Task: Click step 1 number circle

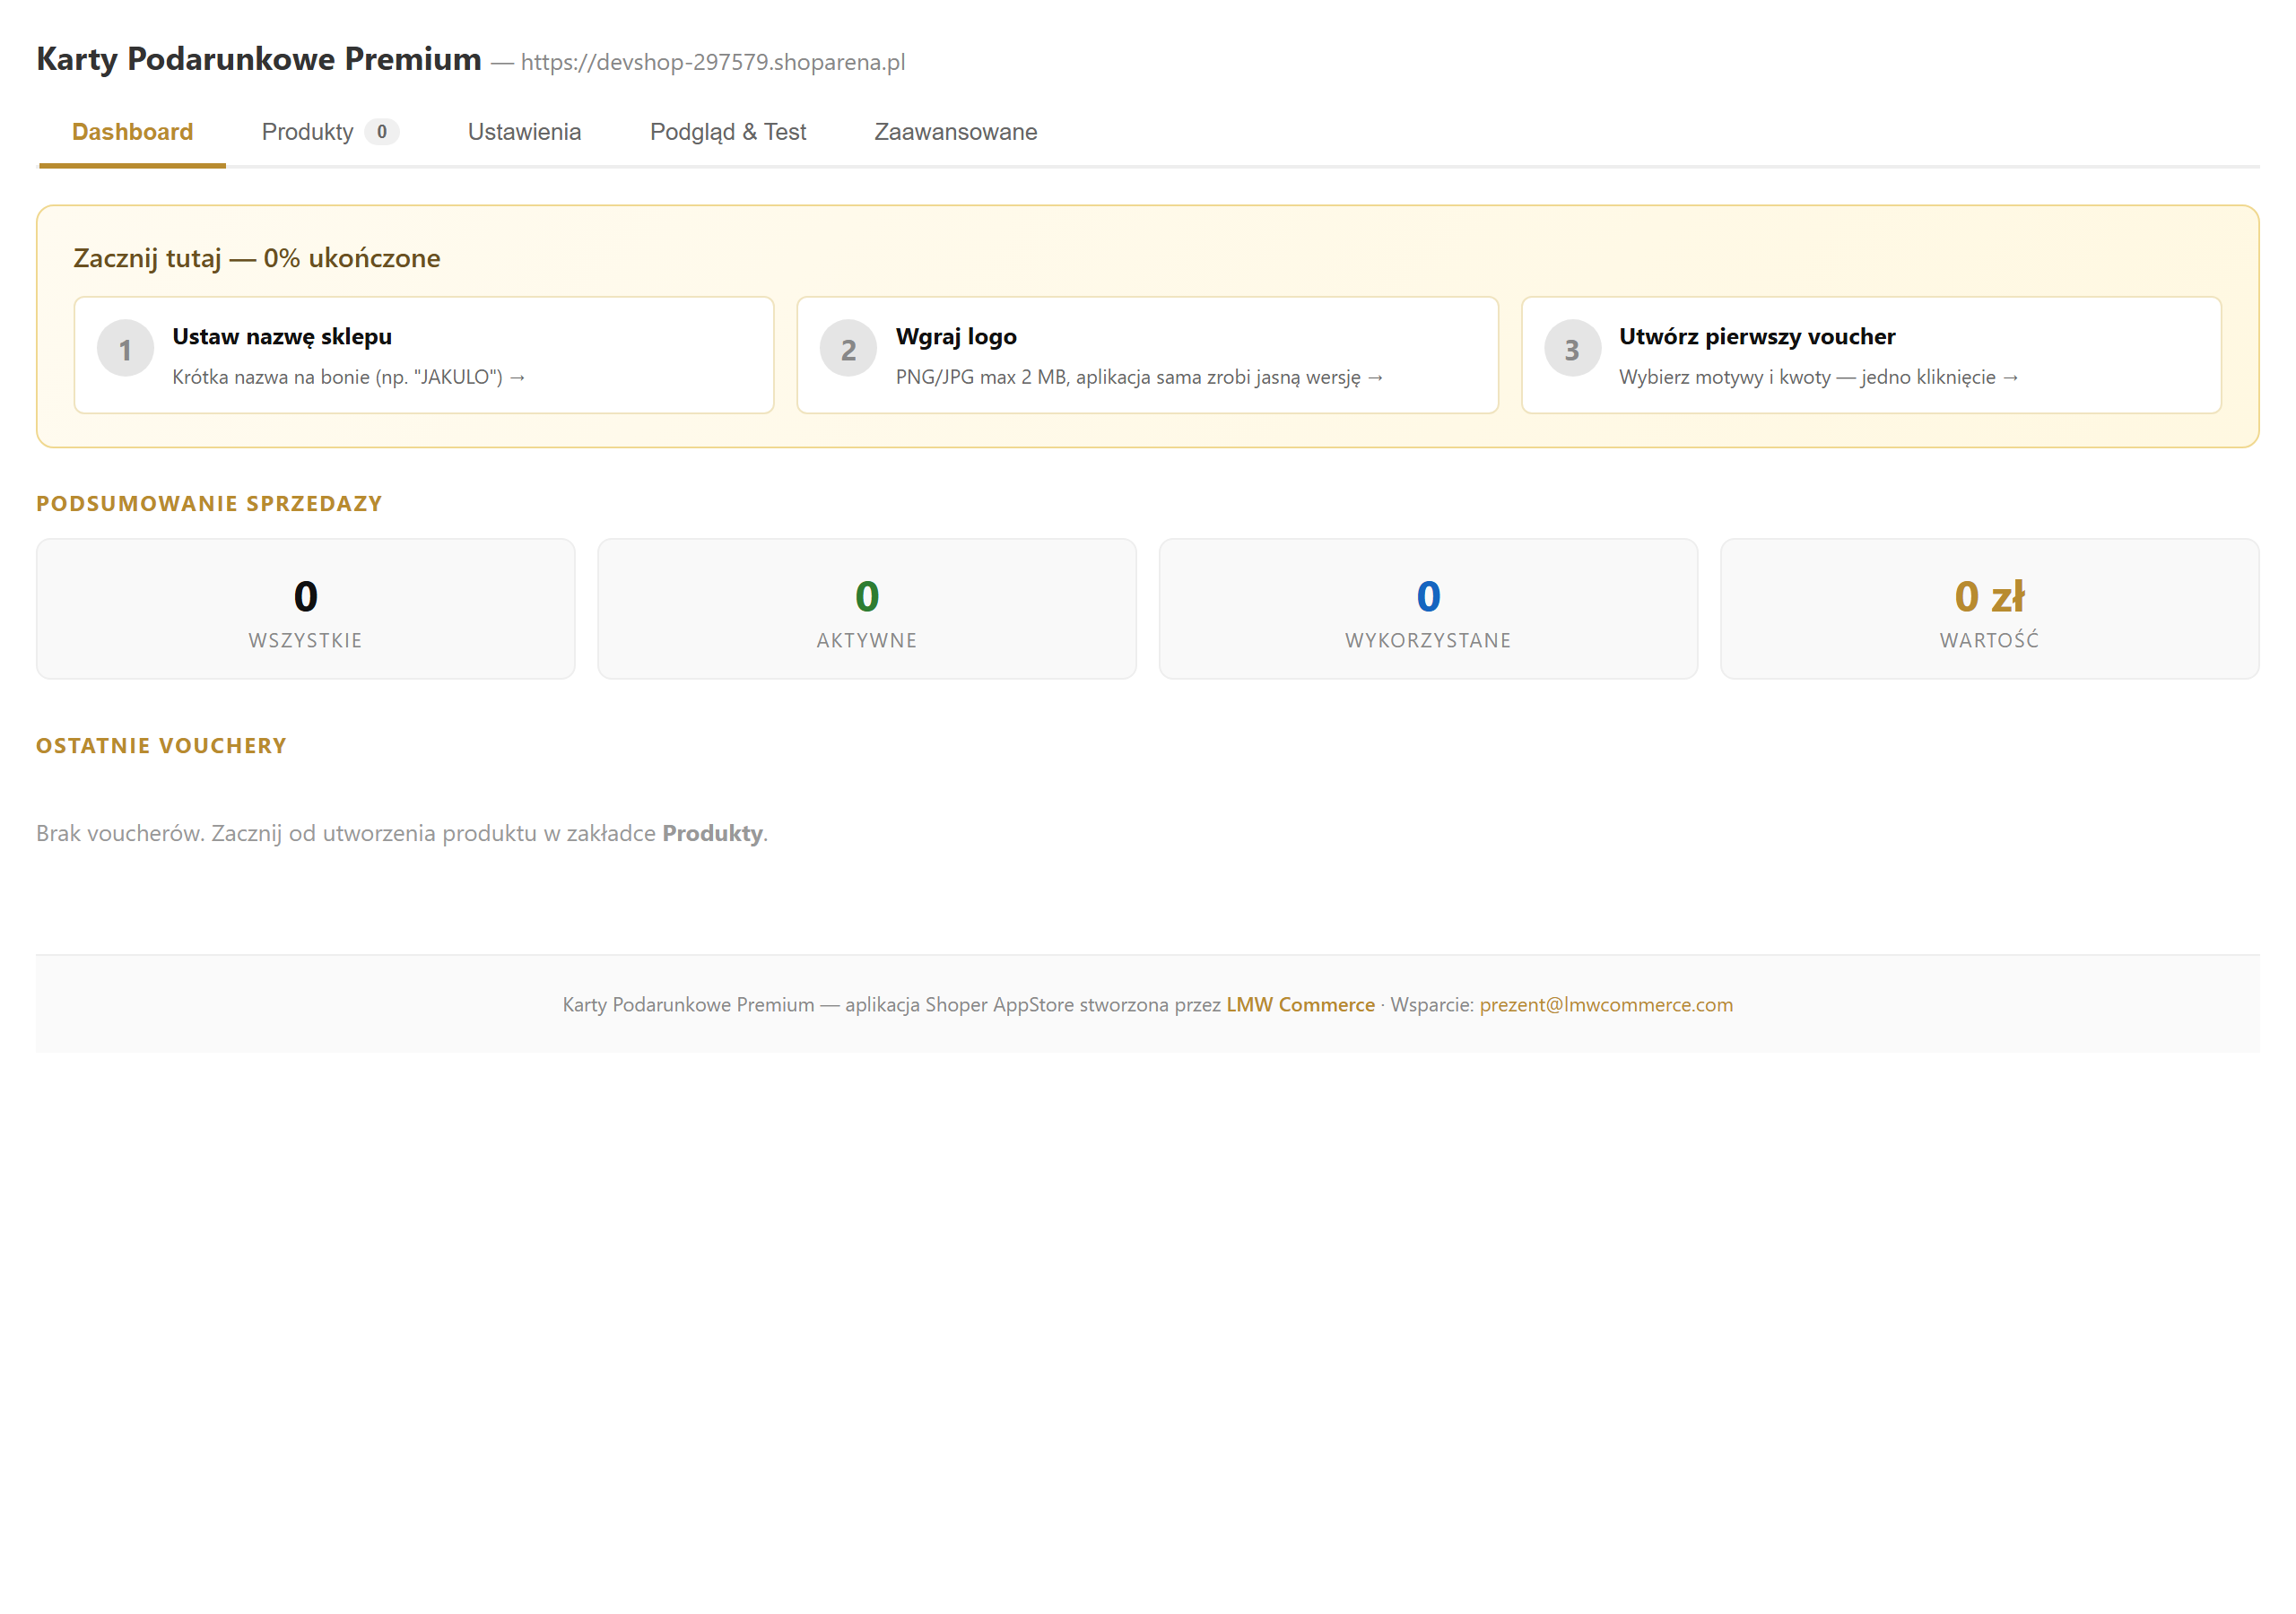Action: 125,349
